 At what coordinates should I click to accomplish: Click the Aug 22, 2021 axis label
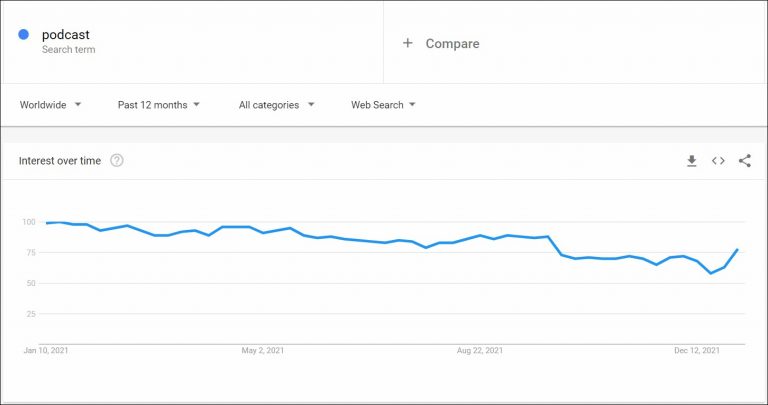pos(479,351)
